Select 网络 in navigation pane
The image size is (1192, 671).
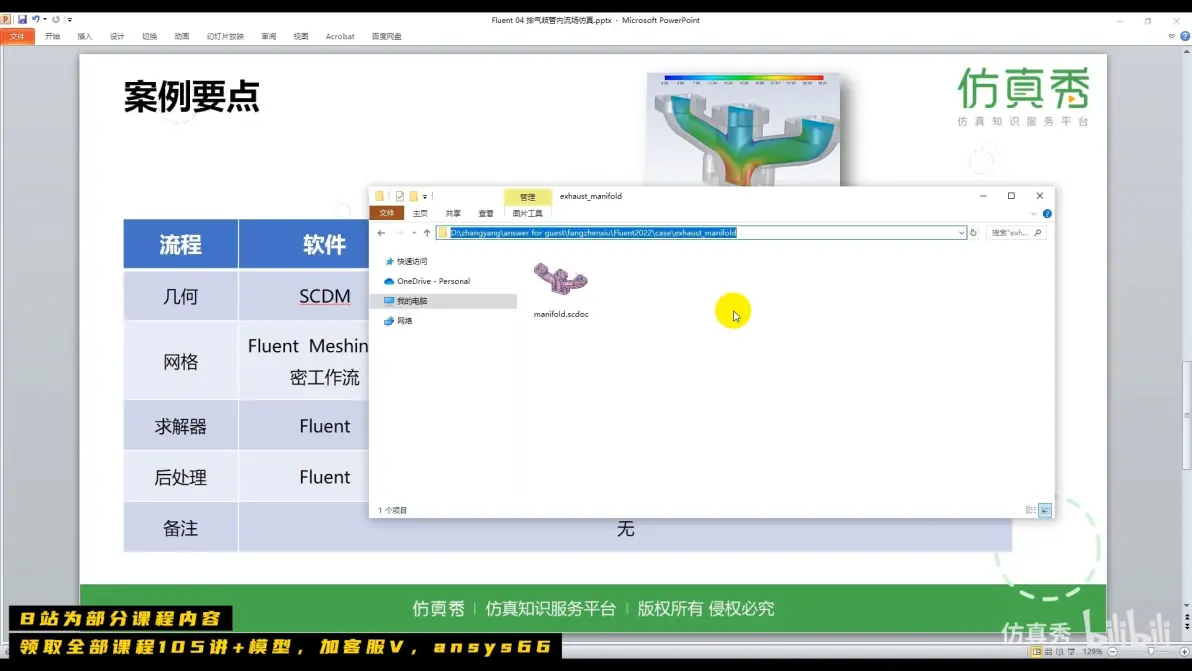point(398,321)
